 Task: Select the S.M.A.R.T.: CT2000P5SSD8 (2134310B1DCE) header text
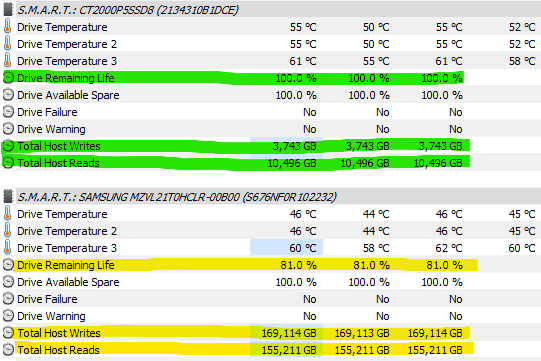128,10
